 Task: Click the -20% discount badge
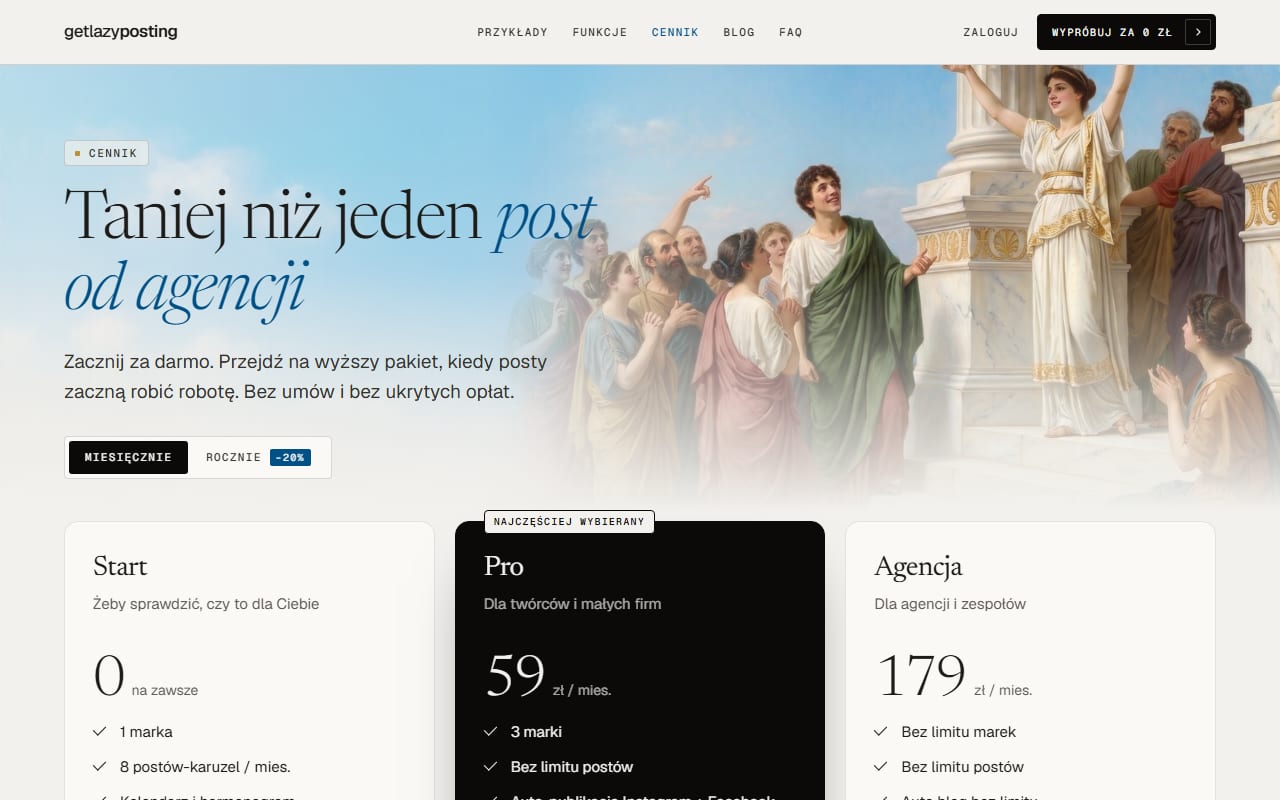[x=290, y=457]
